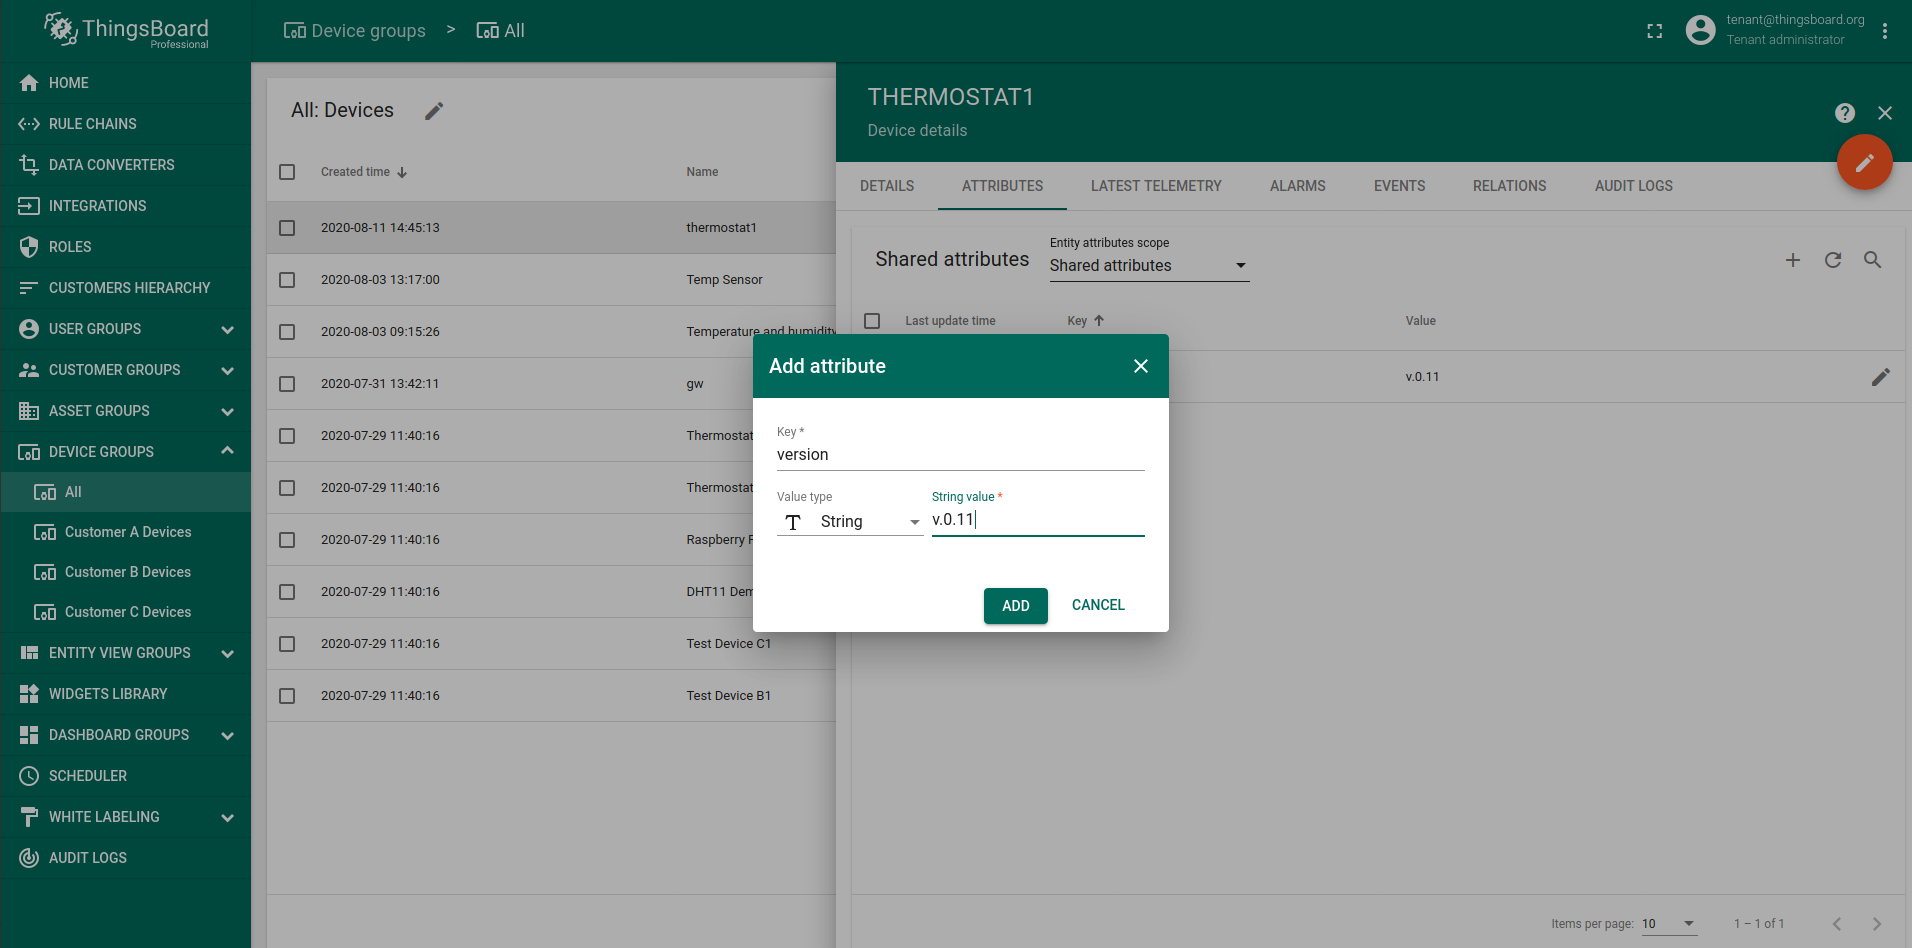
Task: Open Customer C Devices group
Action: (125, 612)
